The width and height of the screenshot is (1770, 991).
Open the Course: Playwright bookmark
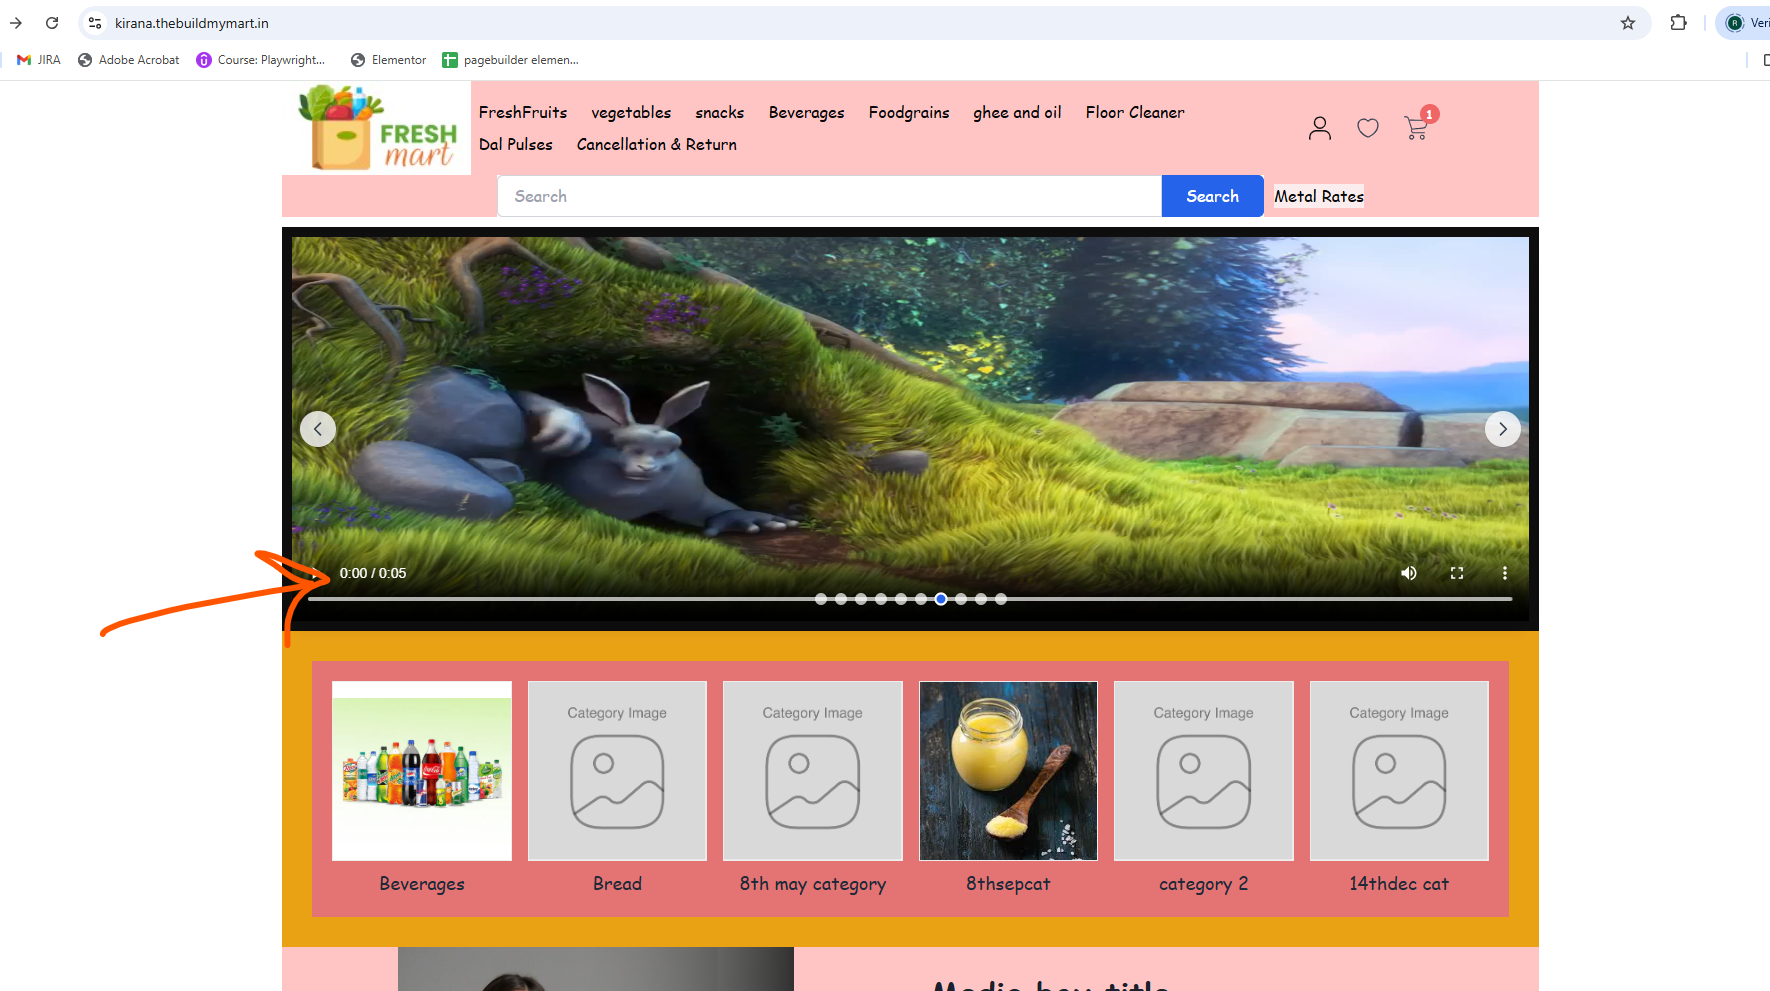(261, 60)
